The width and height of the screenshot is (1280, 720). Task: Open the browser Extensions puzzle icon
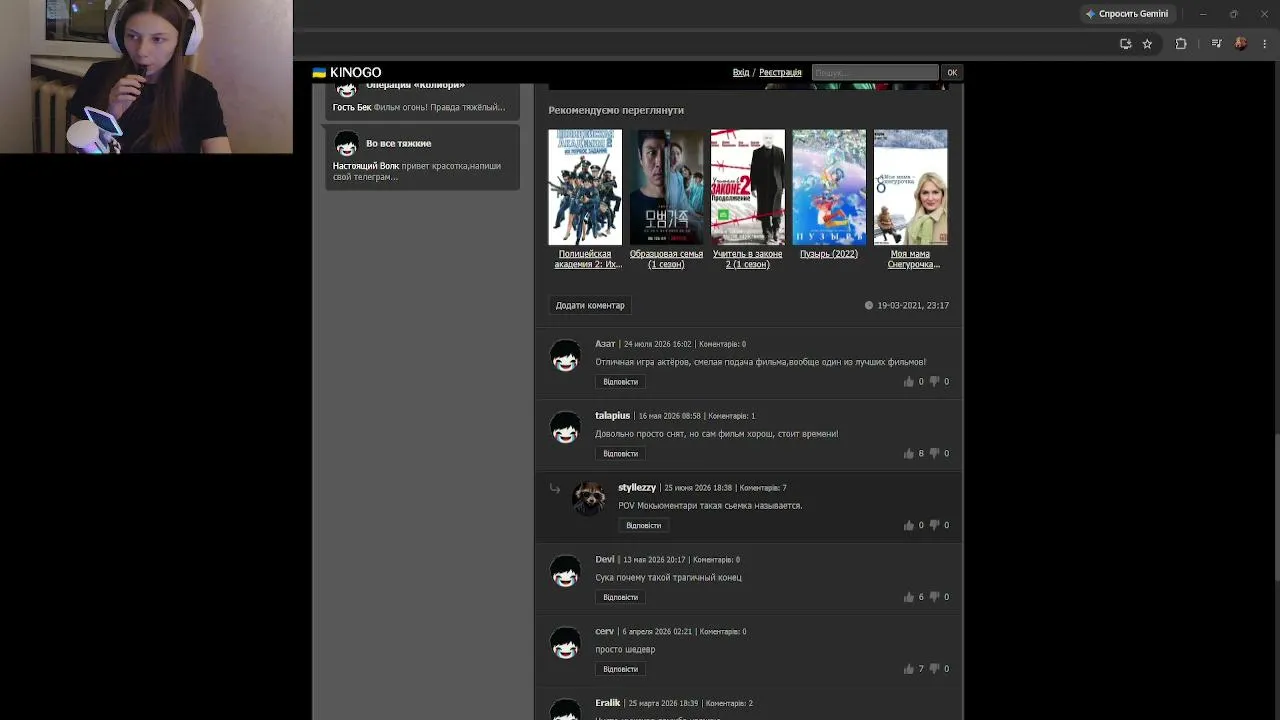click(1181, 44)
